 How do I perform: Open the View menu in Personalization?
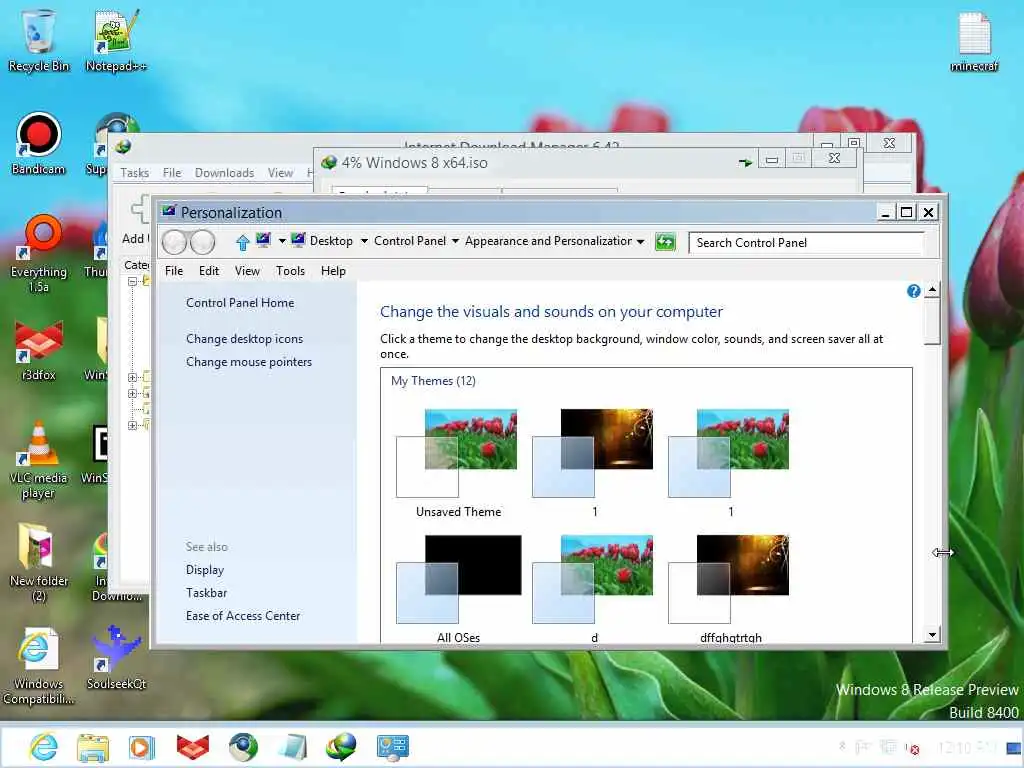[248, 271]
